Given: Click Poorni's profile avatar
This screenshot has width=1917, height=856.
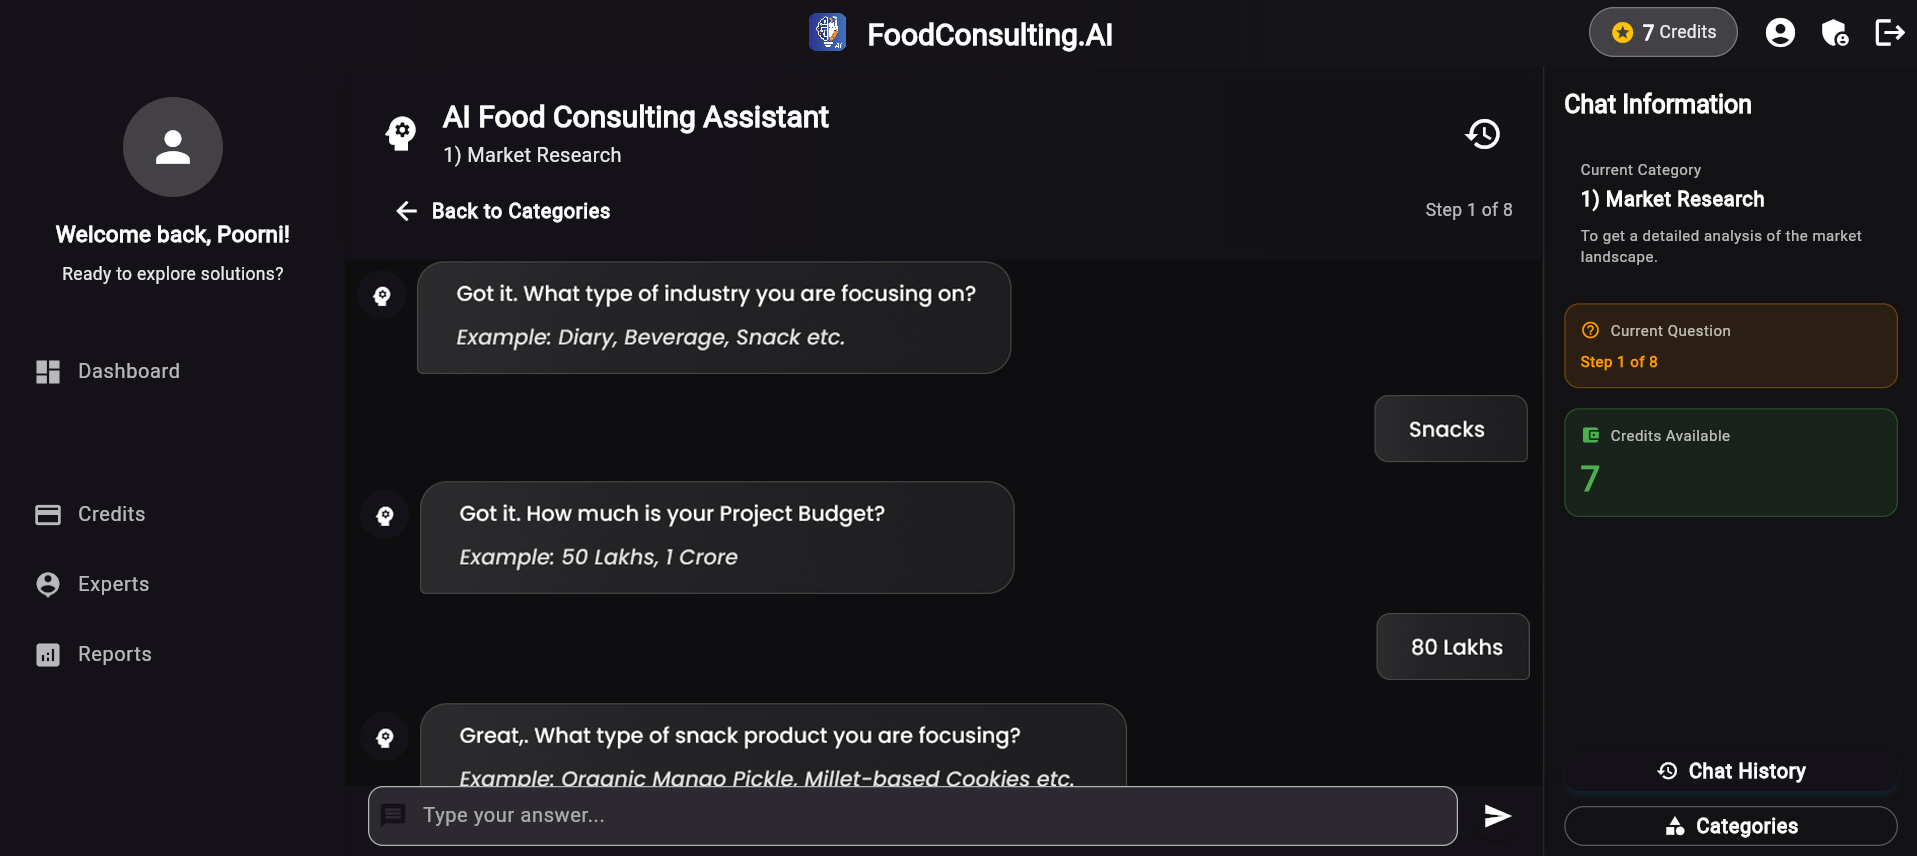Looking at the screenshot, I should coord(172,146).
